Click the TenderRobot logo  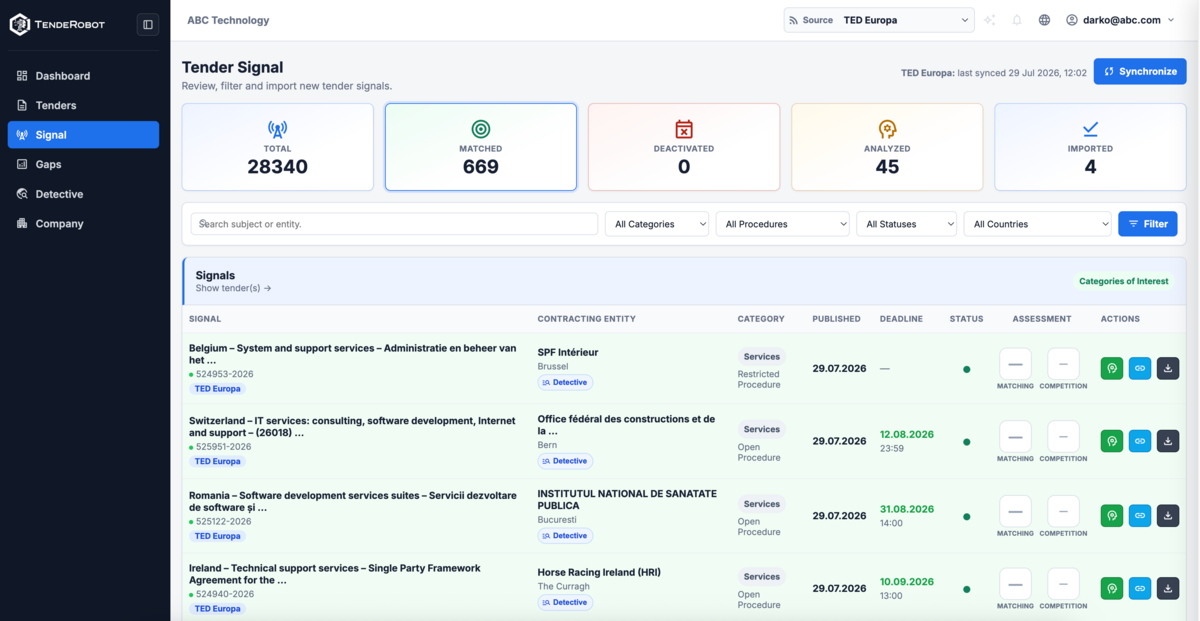[58, 24]
